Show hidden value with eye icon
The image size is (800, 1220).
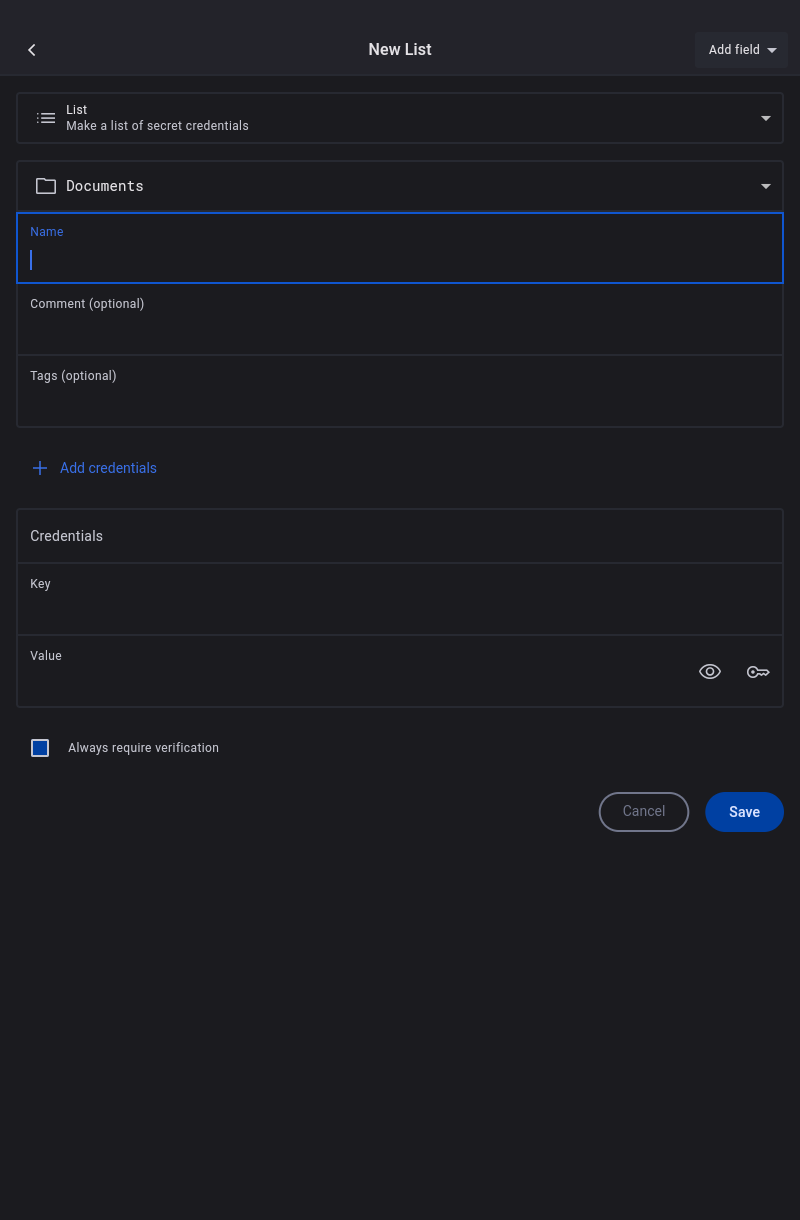click(x=710, y=672)
